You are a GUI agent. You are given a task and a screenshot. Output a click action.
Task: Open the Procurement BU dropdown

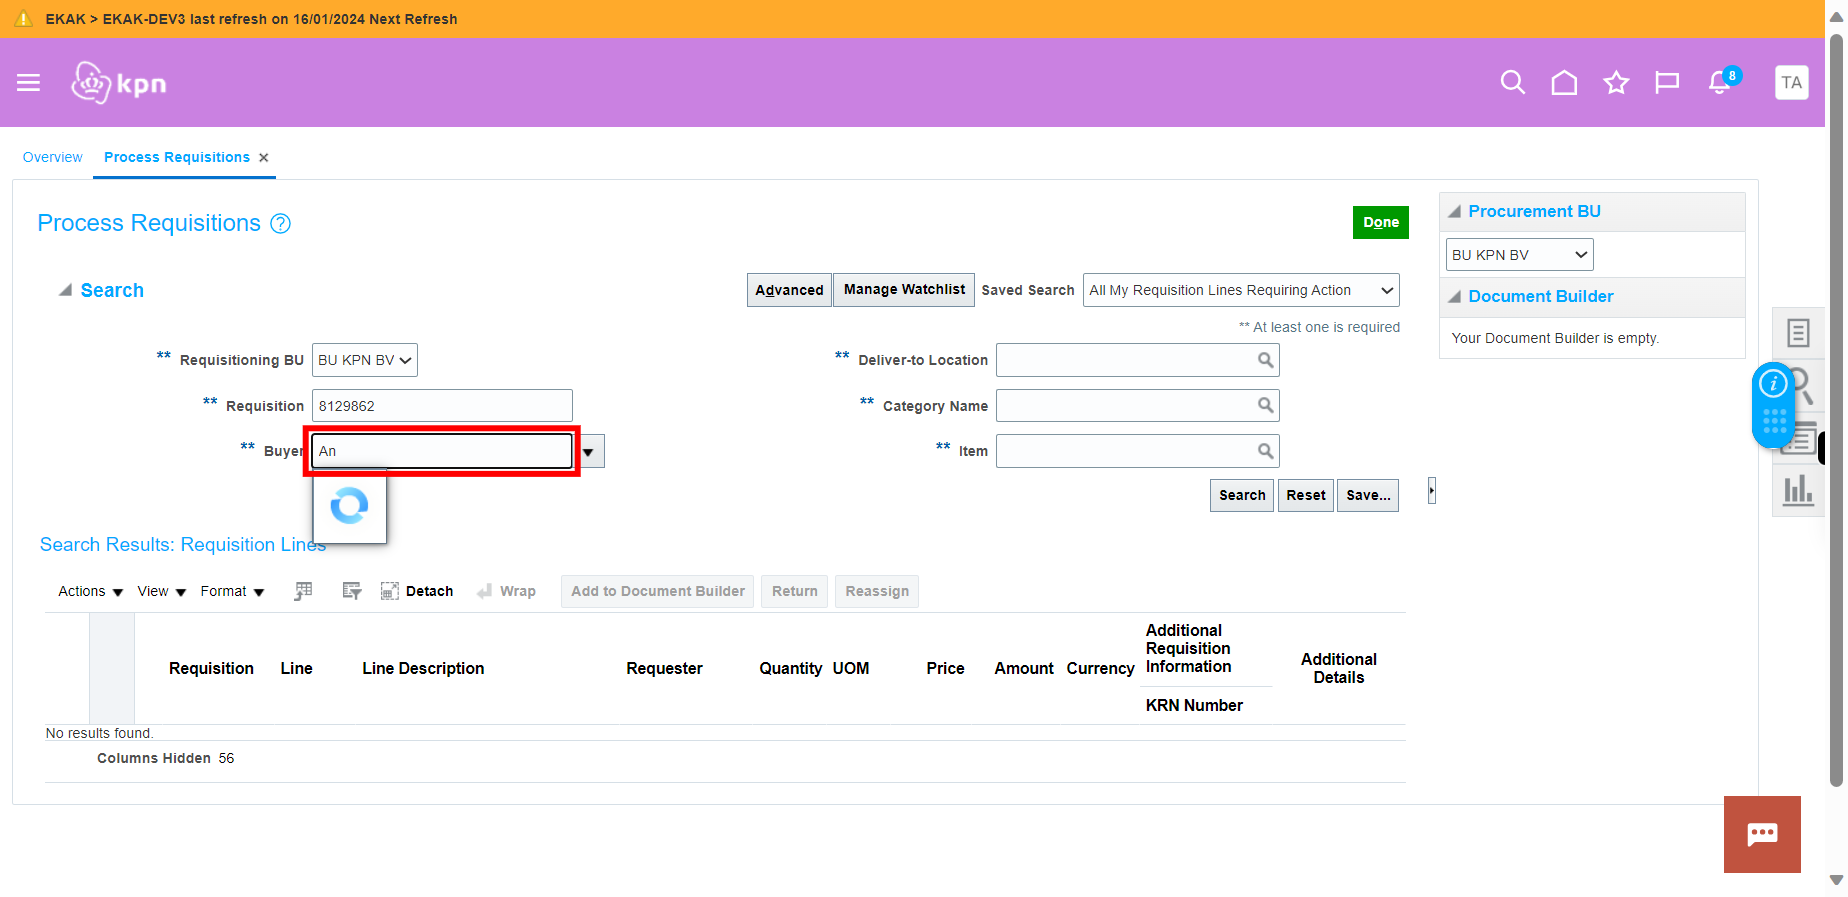1519,255
